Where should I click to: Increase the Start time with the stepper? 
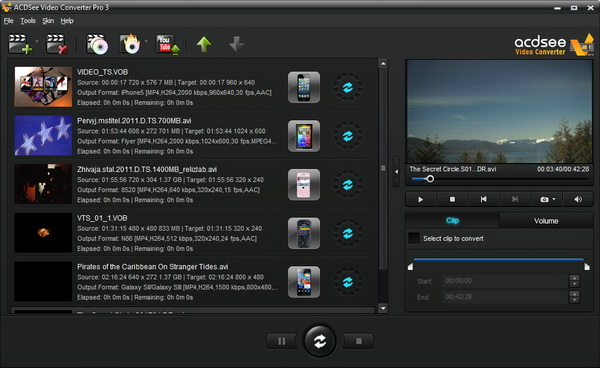(574, 278)
